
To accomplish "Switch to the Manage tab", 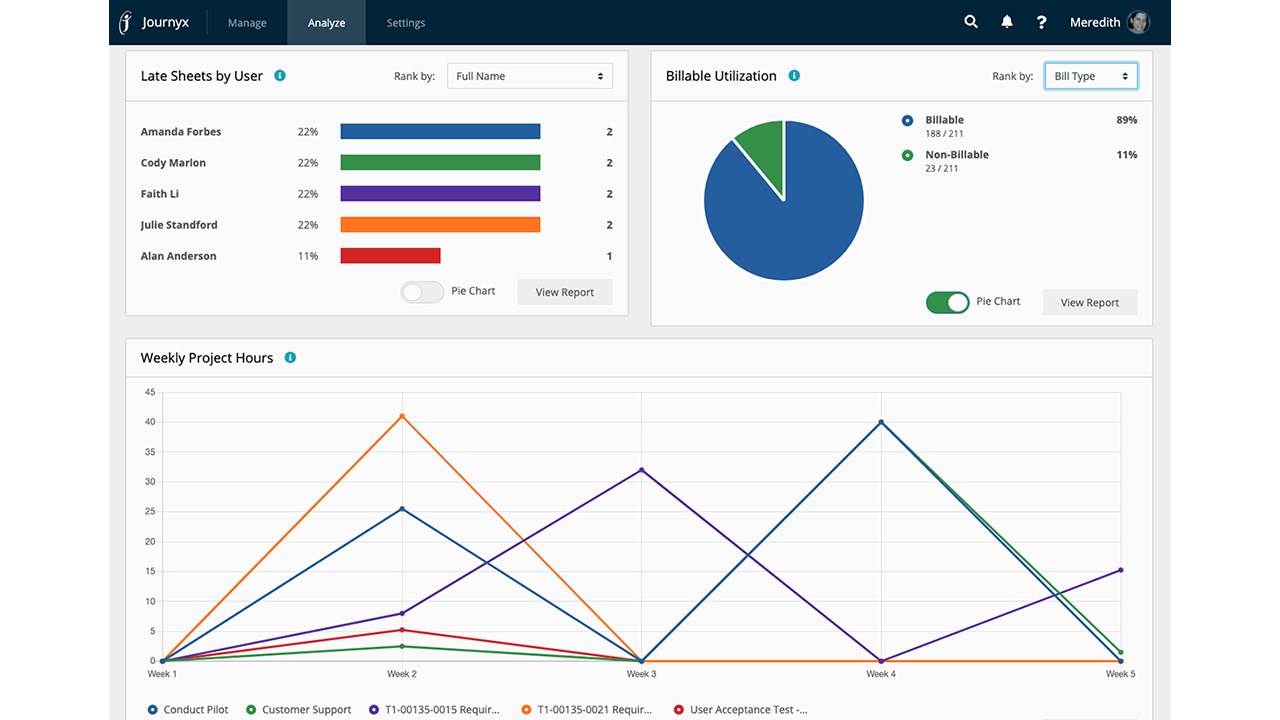I will 247,22.
